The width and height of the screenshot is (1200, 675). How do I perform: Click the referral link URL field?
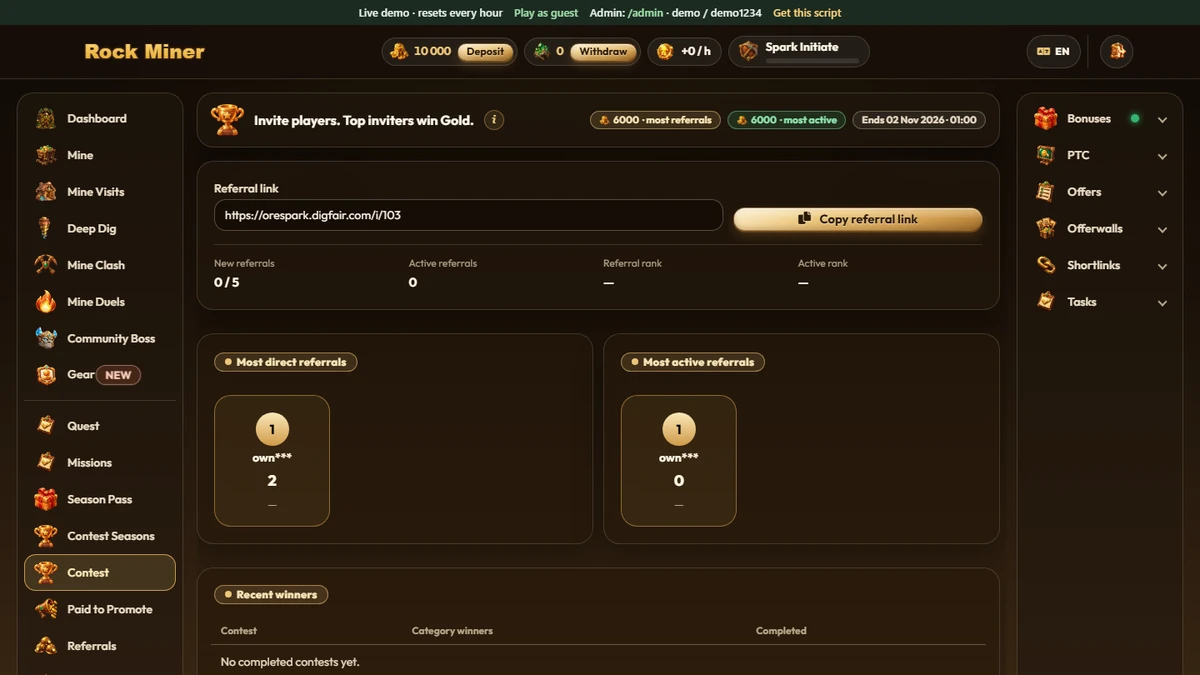click(468, 215)
